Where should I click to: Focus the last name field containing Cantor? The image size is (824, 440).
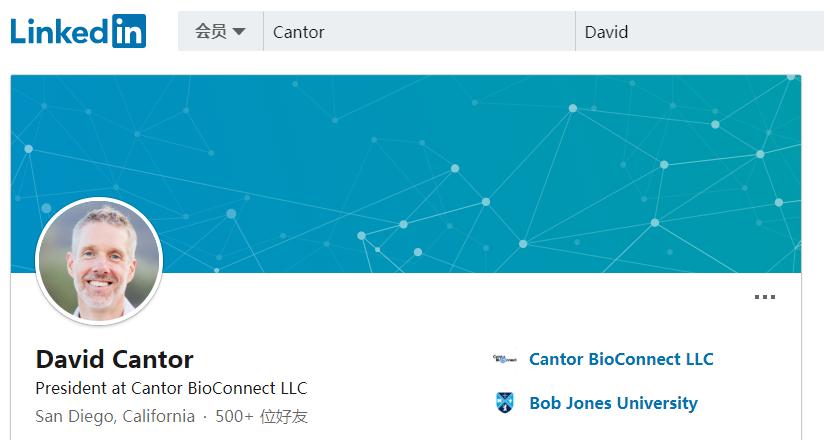(x=420, y=31)
